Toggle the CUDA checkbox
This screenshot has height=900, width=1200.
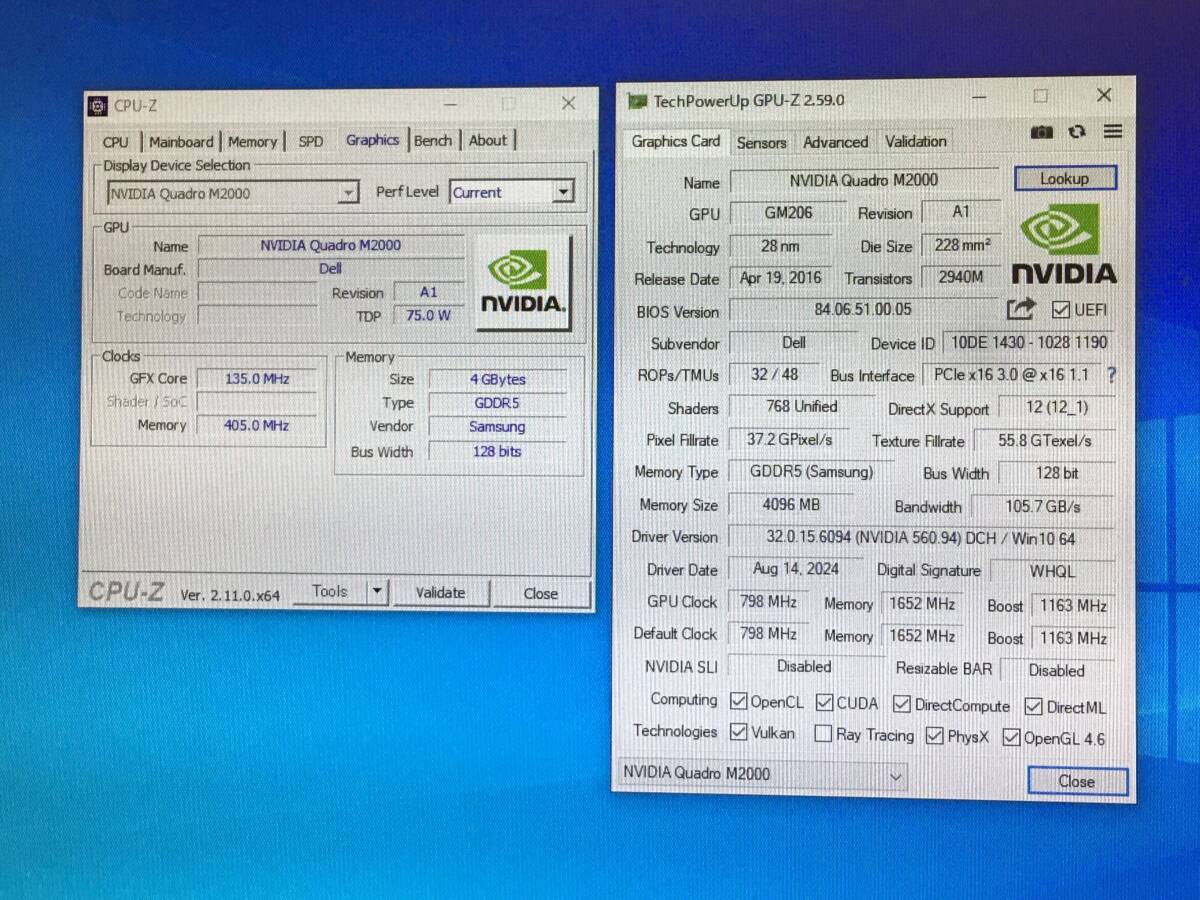[x=825, y=703]
